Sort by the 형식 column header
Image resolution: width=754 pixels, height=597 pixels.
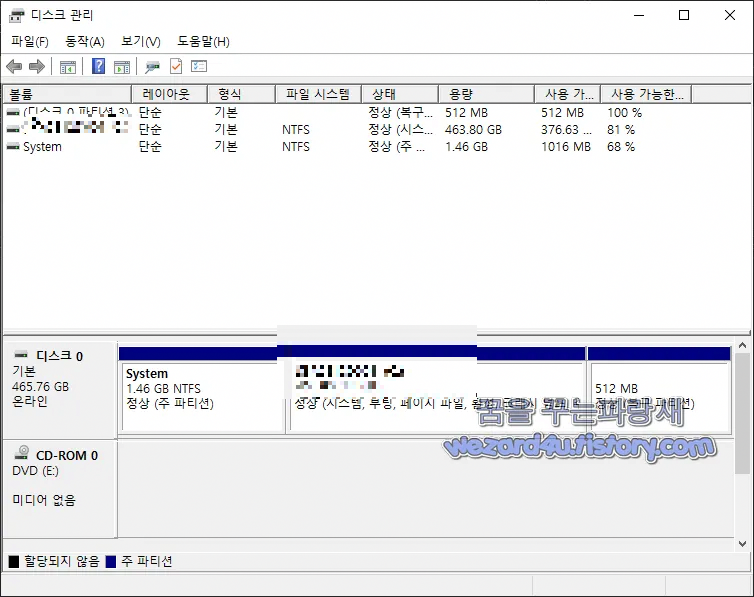pos(241,94)
